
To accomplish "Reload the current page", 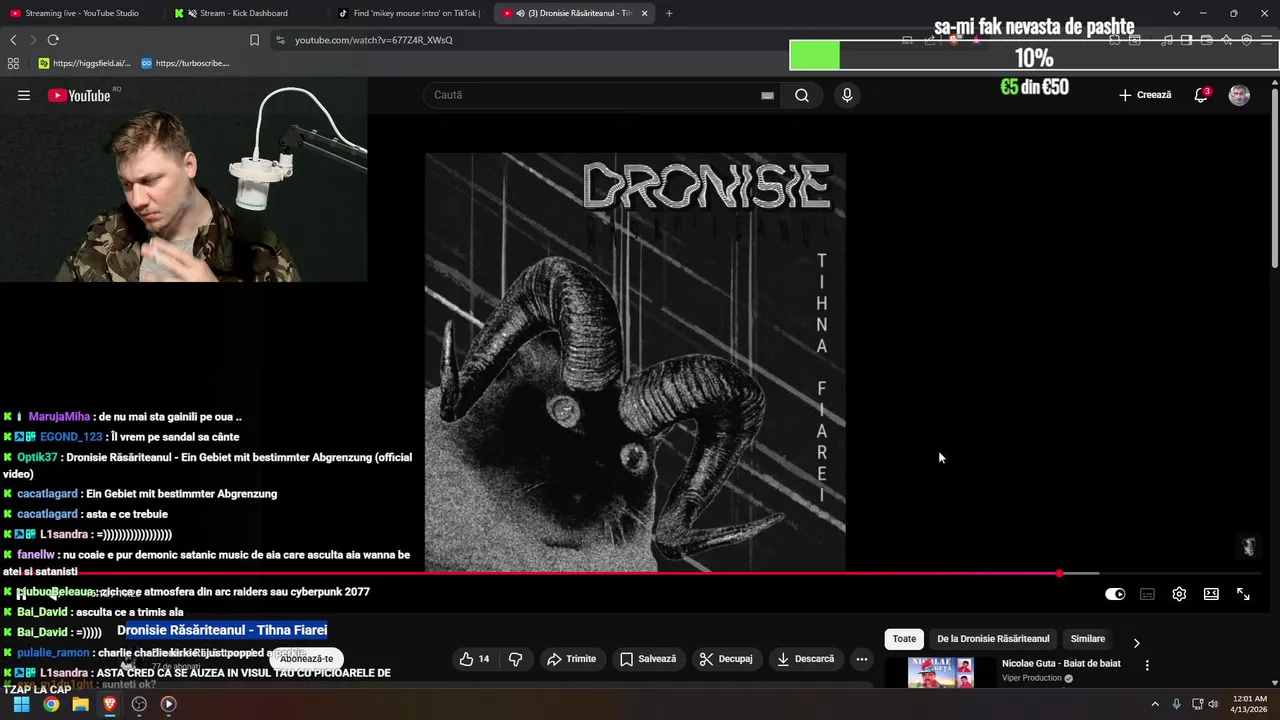I will pos(53,40).
